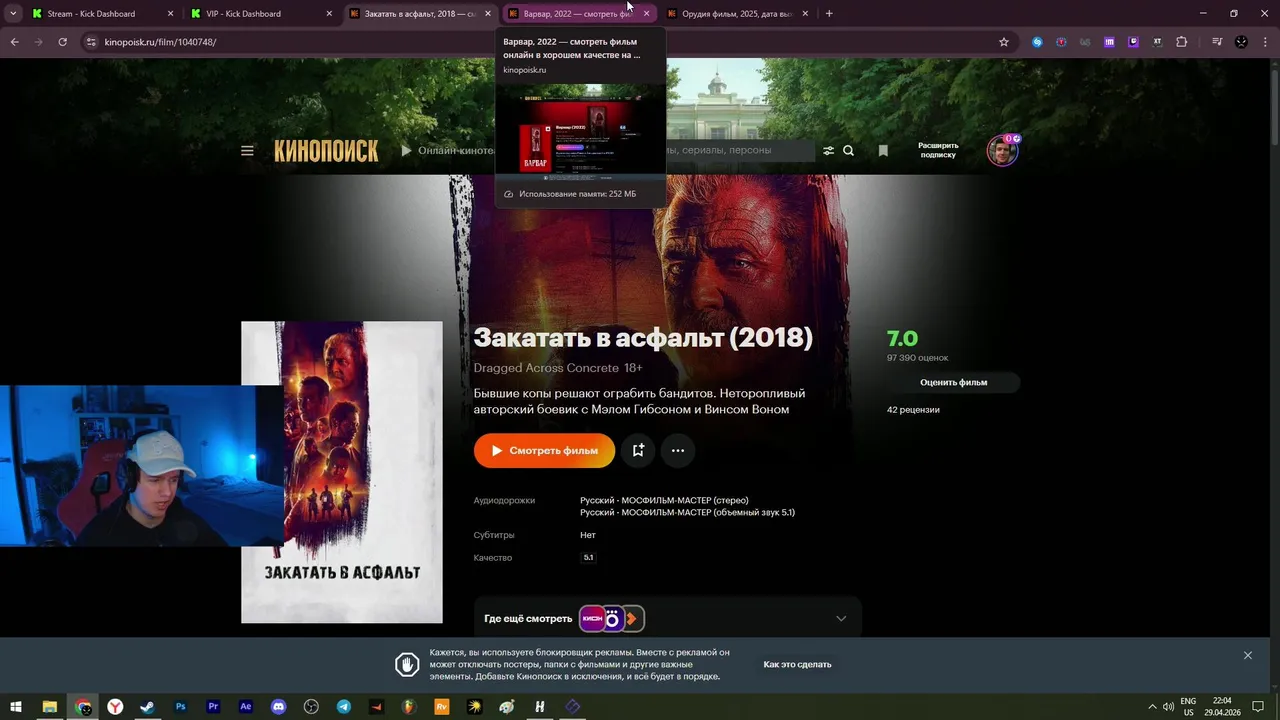This screenshot has width=1280, height=720.
Task: Show hidden system tray icons
Action: (x=1152, y=706)
